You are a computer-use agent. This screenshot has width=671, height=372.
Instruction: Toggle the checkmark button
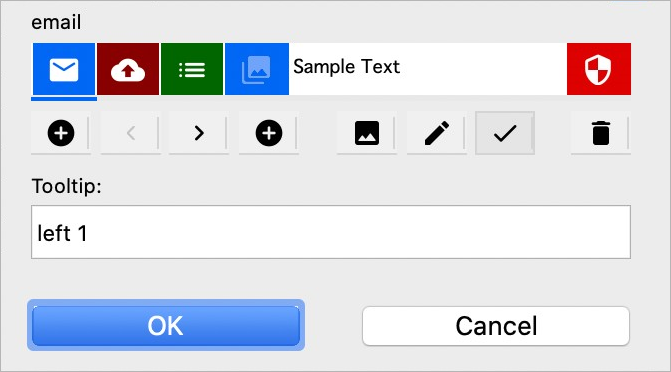pyautogui.click(x=505, y=133)
